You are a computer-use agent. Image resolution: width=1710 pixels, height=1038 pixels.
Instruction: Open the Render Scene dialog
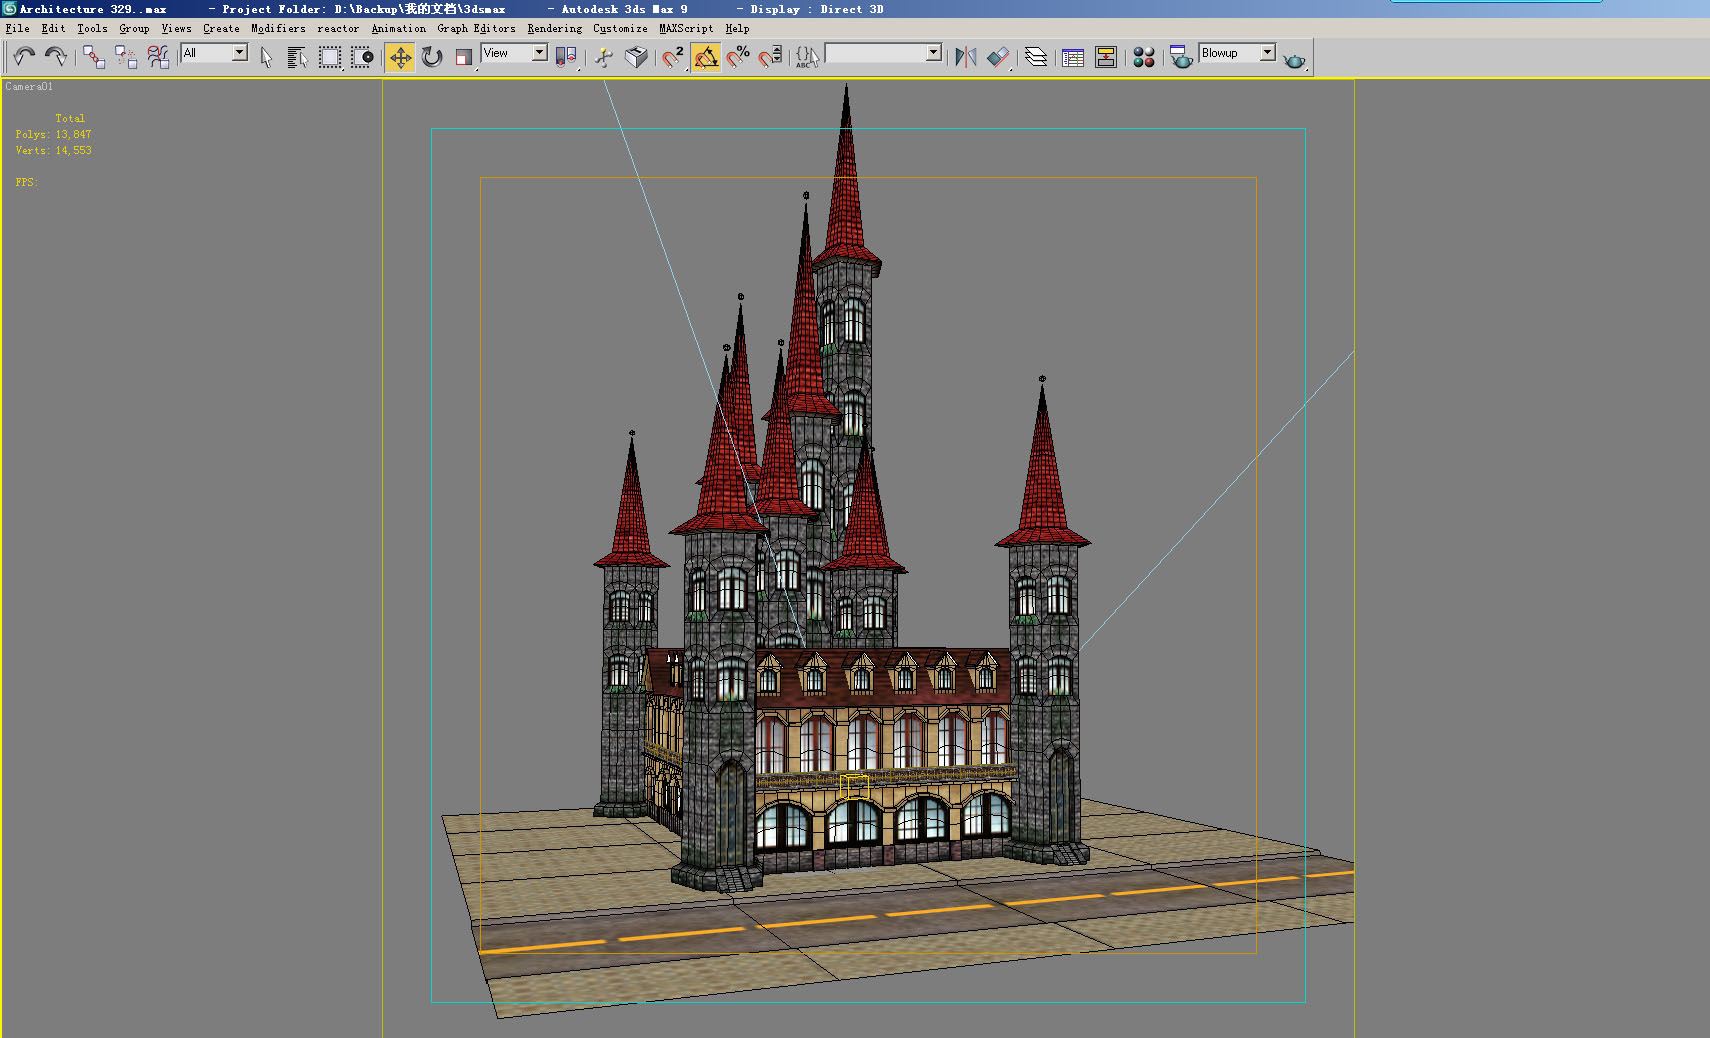[x=1181, y=57]
